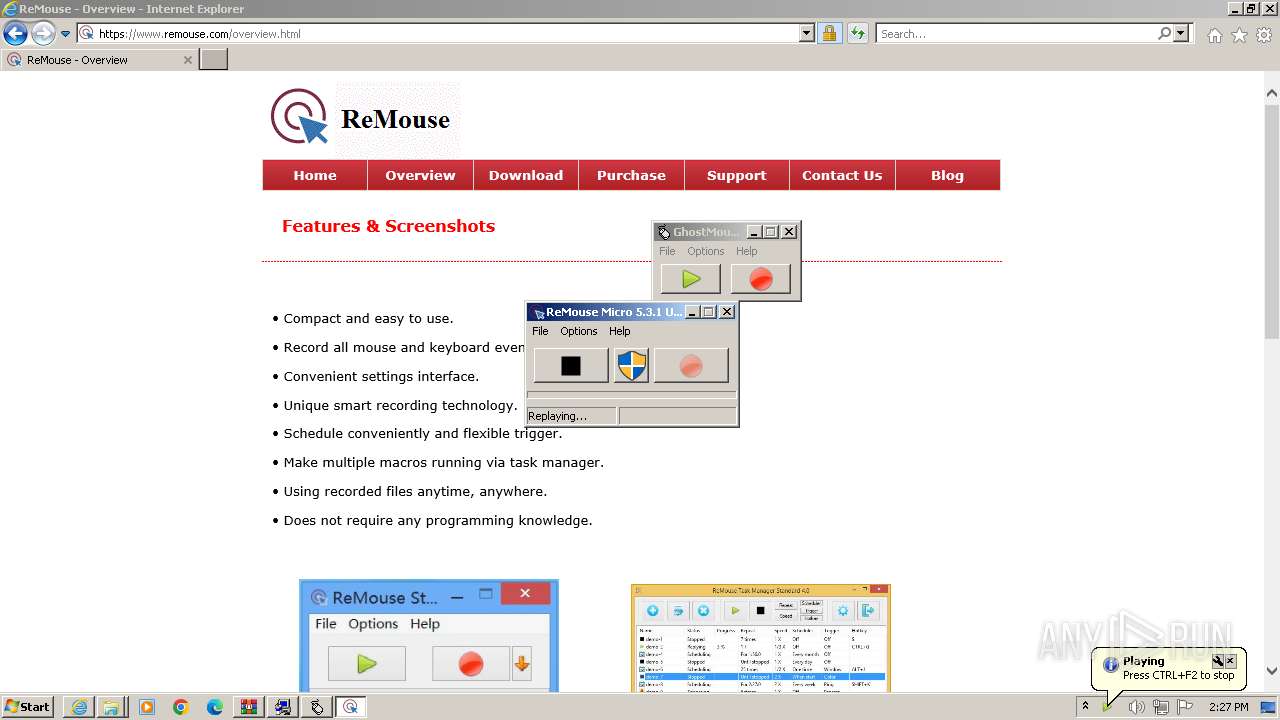Viewport: 1280px width, 720px height.
Task: Close the Playing notification balloon
Action: click(x=1231, y=661)
